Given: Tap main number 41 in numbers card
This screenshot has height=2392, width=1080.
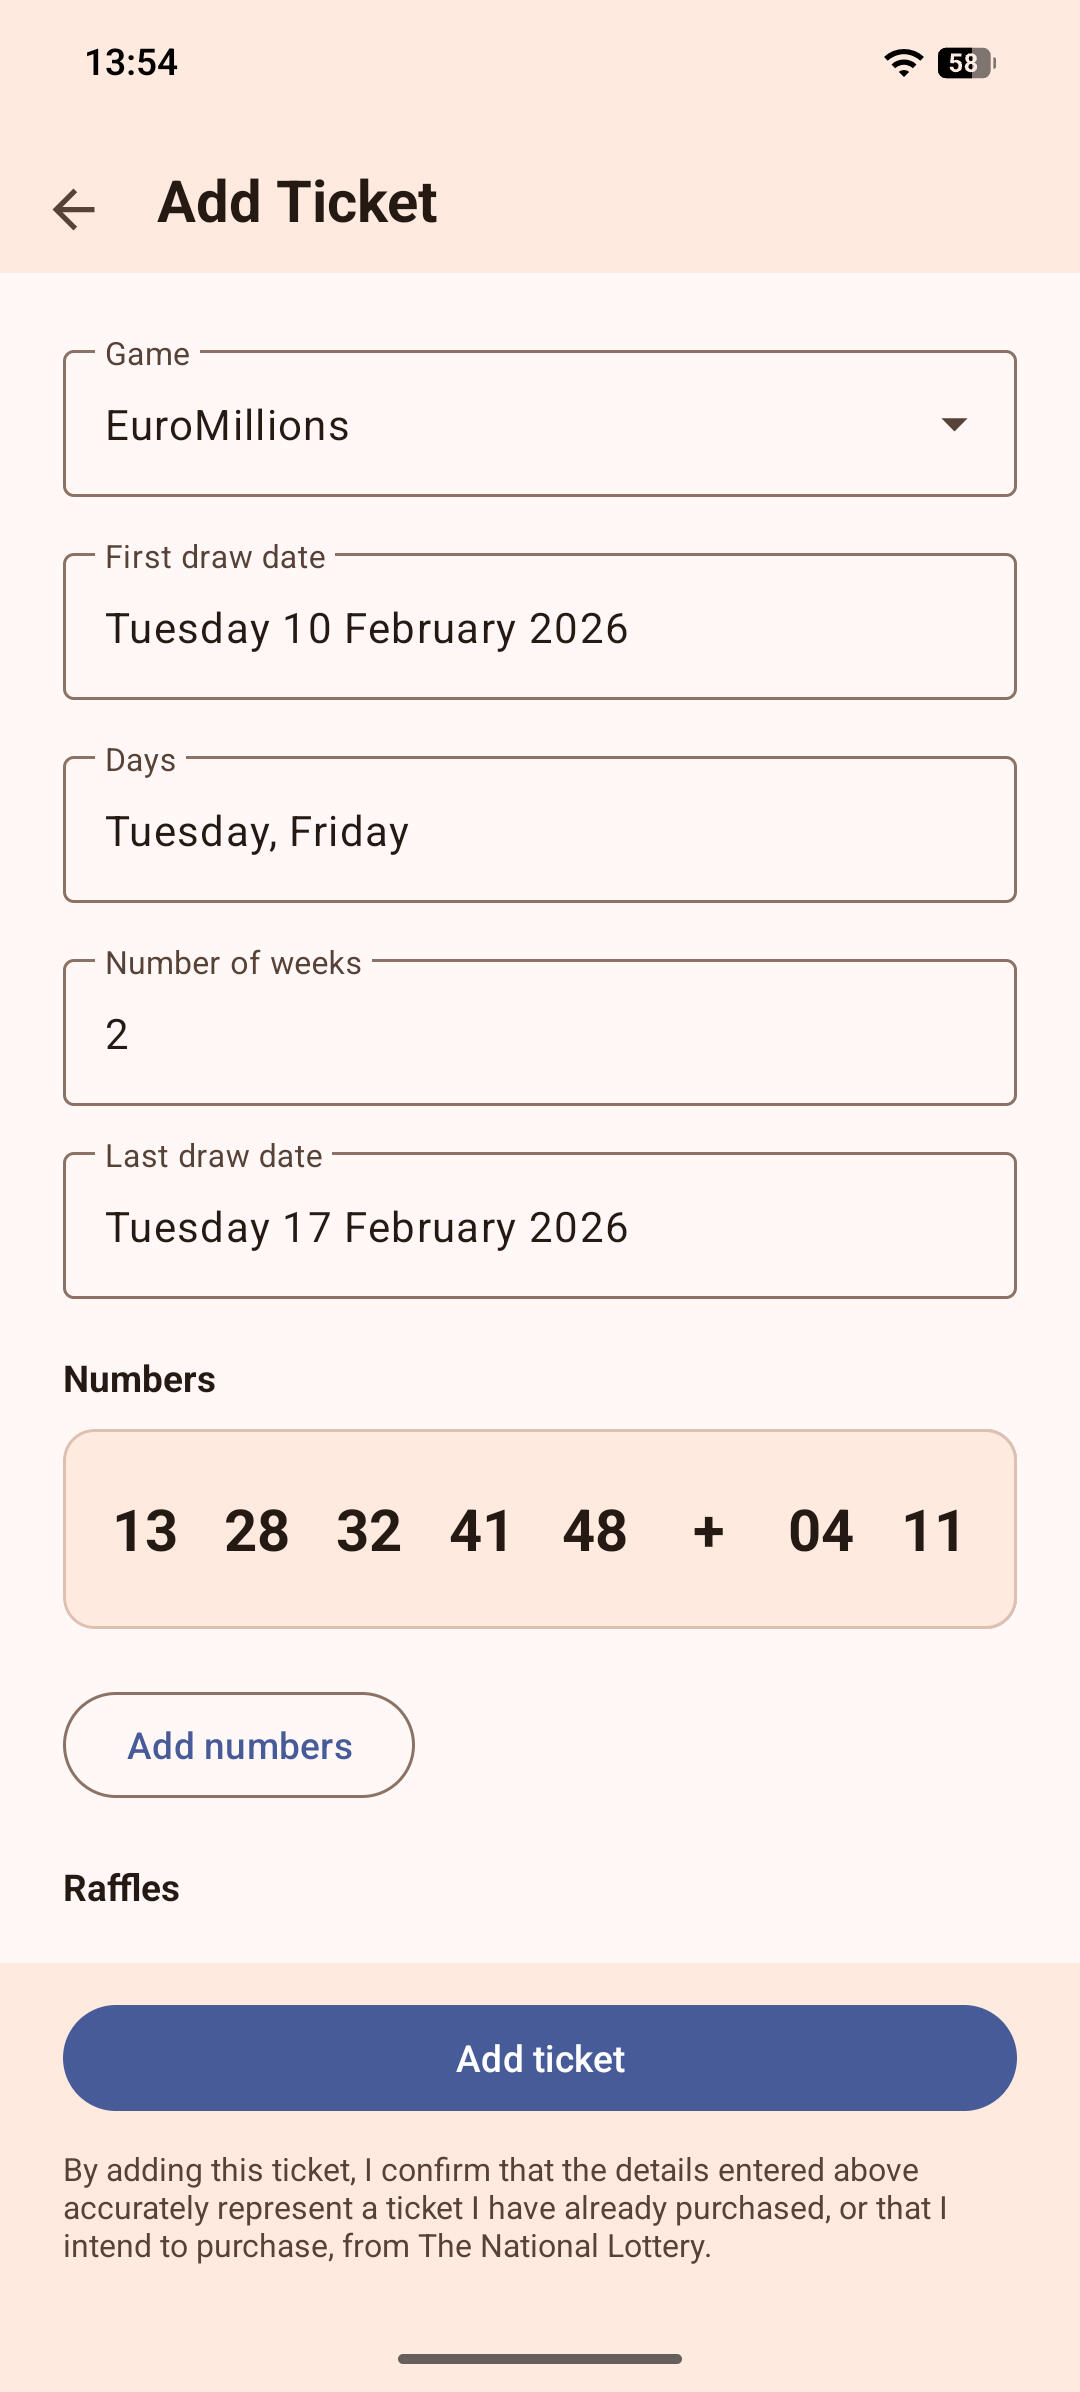Looking at the screenshot, I should point(481,1531).
